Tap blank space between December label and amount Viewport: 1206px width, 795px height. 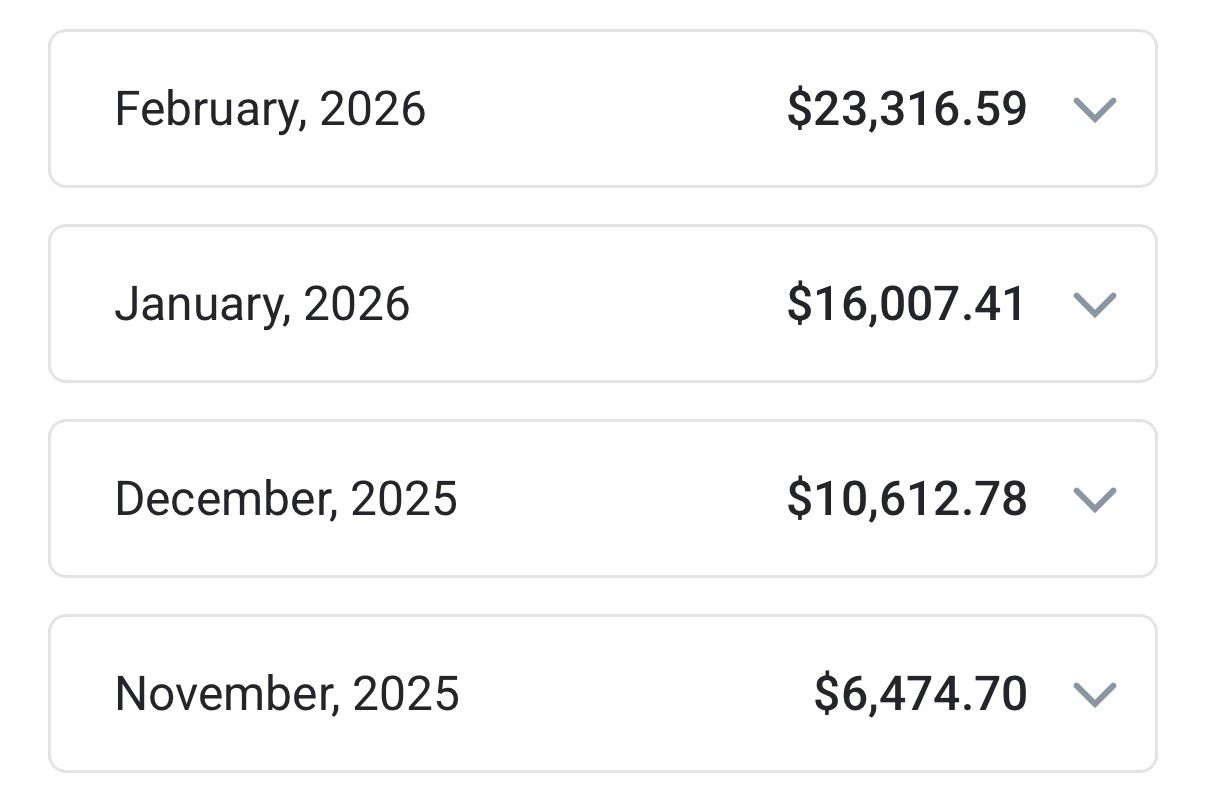622,499
